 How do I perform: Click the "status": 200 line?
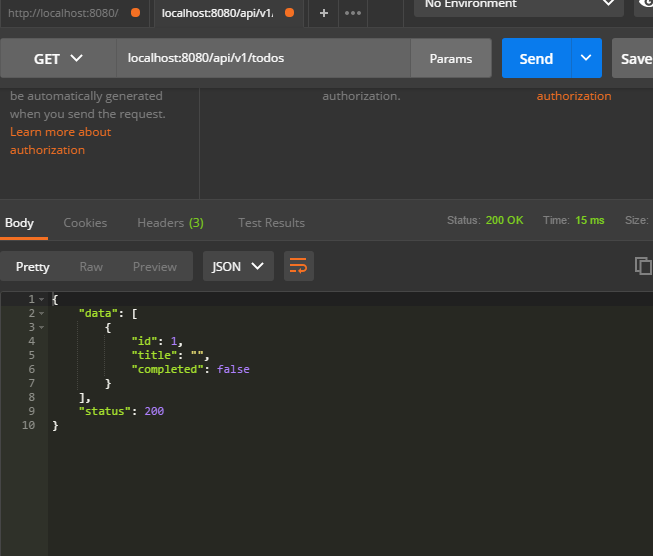121,411
